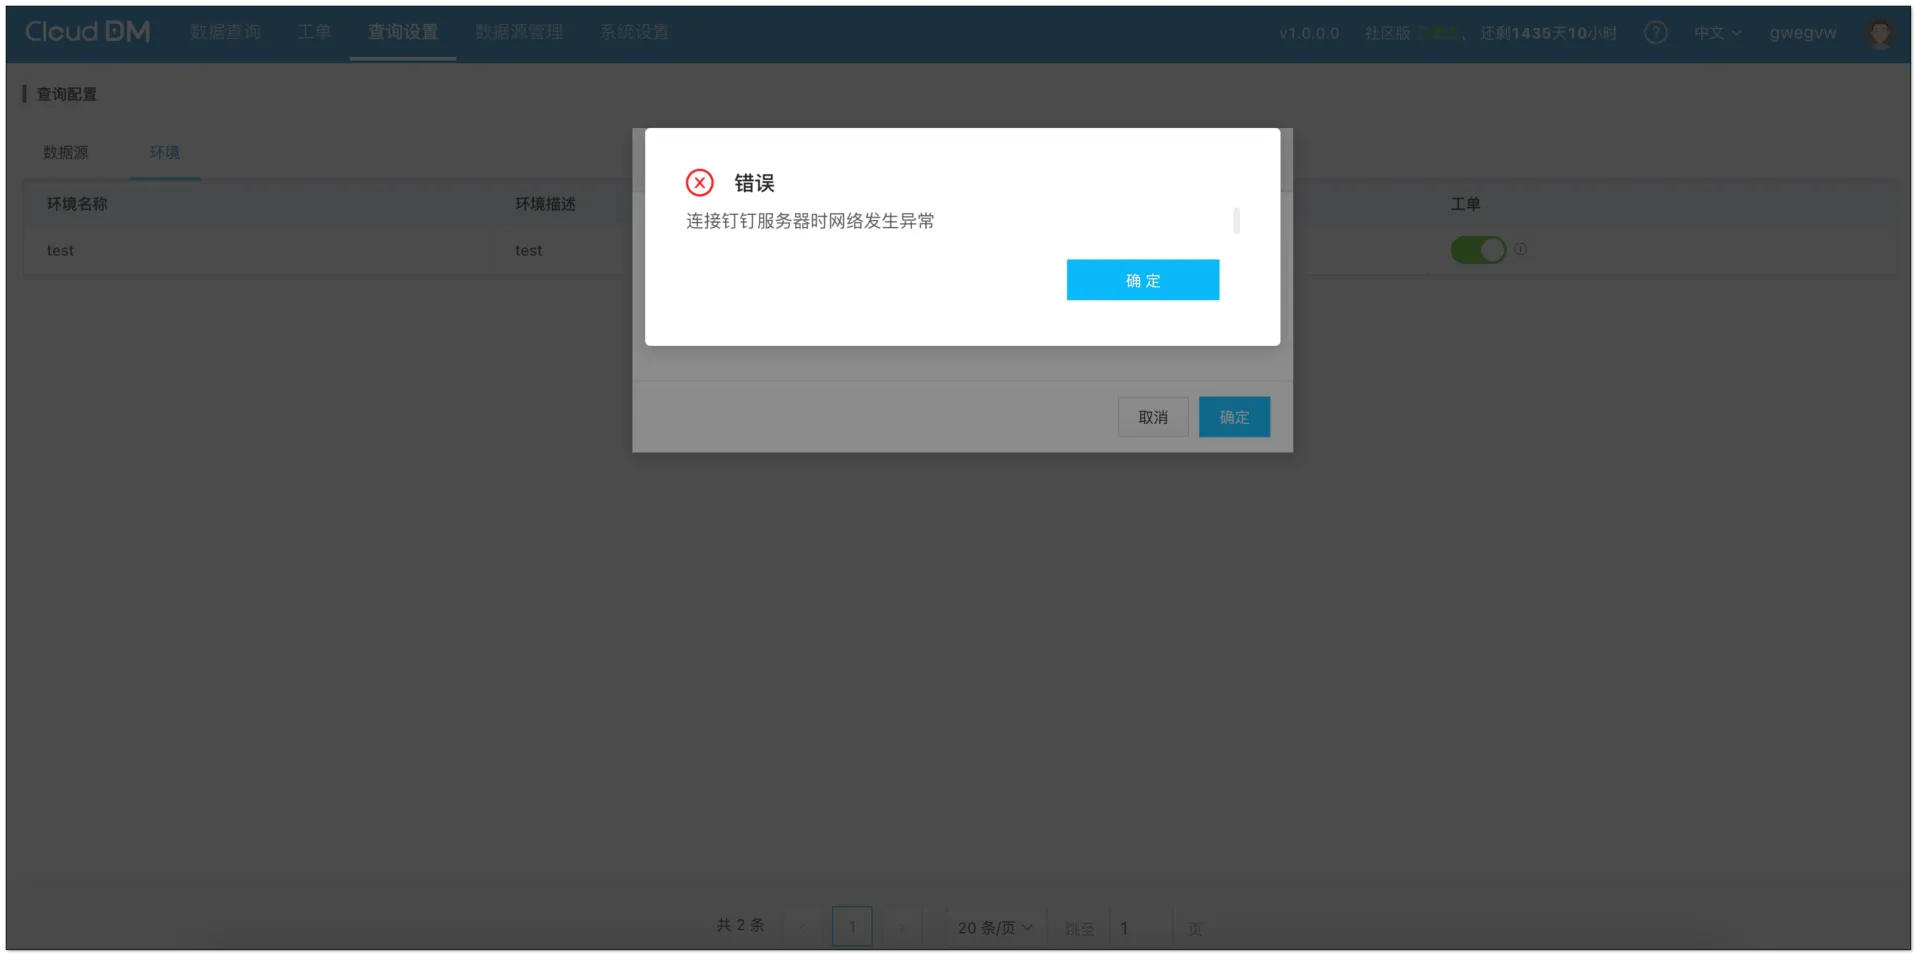Click the info icon beside the 工单 toggle
1920x959 pixels.
point(1520,249)
